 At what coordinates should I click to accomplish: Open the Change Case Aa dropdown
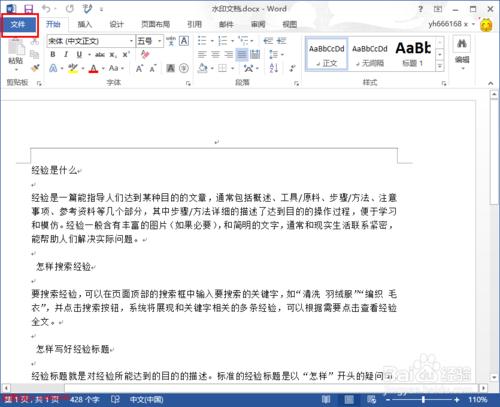[x=116, y=68]
